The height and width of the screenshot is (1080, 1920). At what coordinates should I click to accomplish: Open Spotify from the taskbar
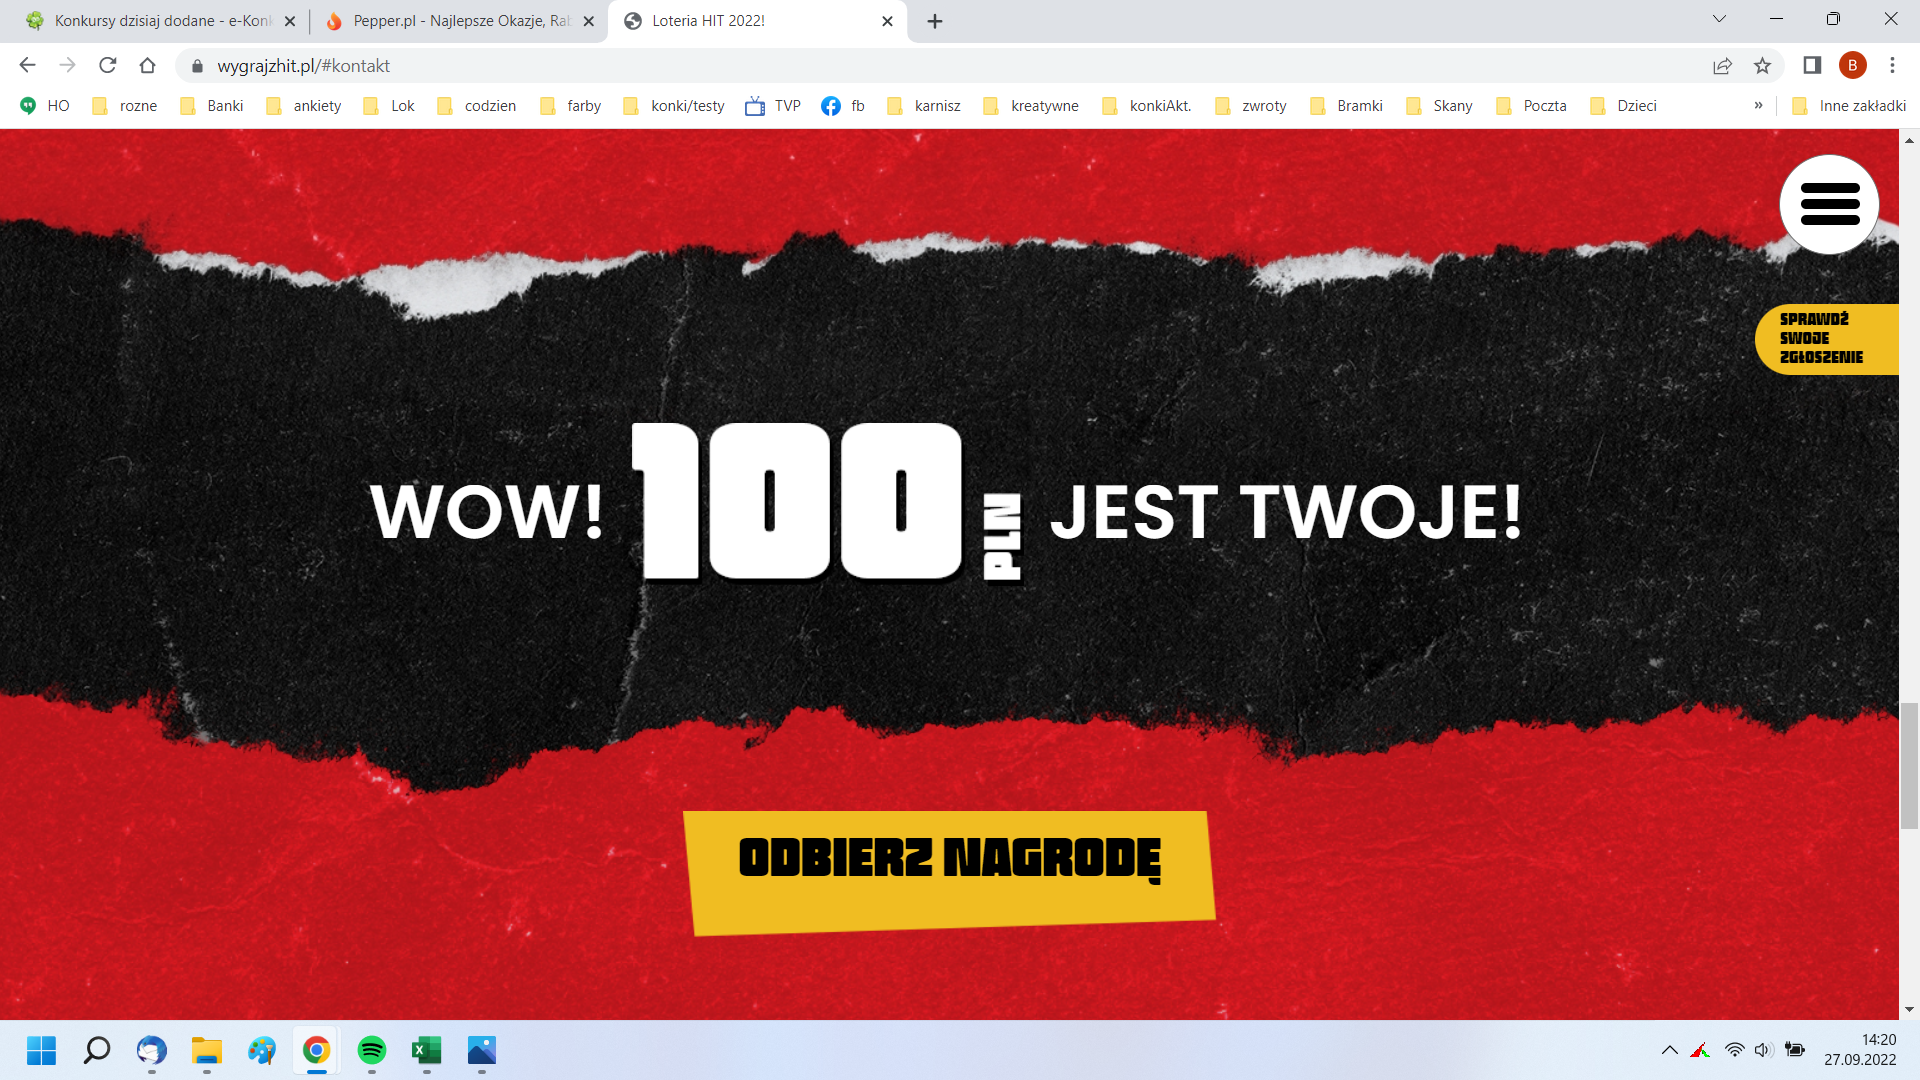point(371,1050)
